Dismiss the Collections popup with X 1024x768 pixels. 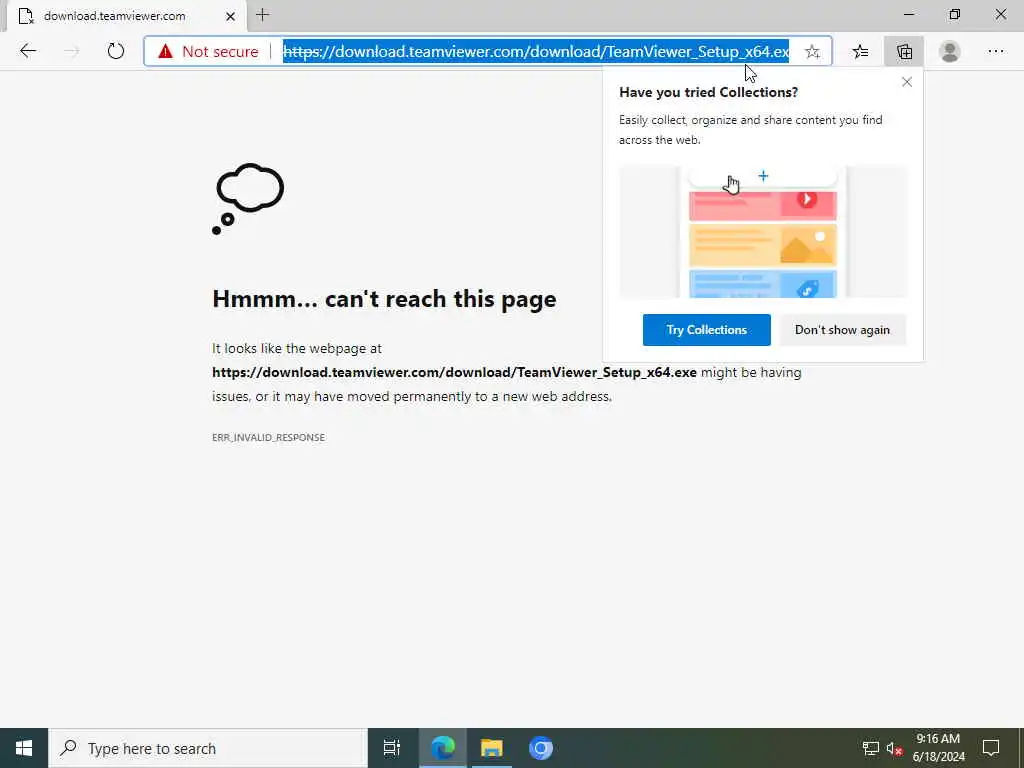click(906, 82)
